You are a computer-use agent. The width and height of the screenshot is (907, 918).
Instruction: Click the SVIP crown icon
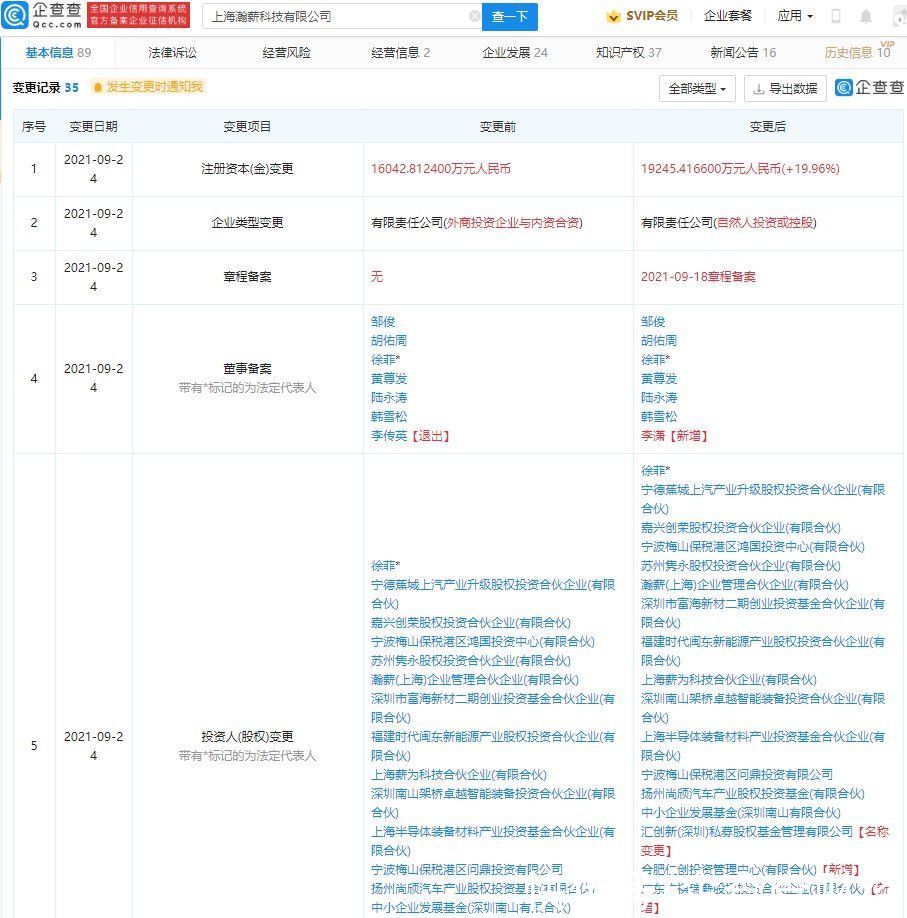point(613,16)
